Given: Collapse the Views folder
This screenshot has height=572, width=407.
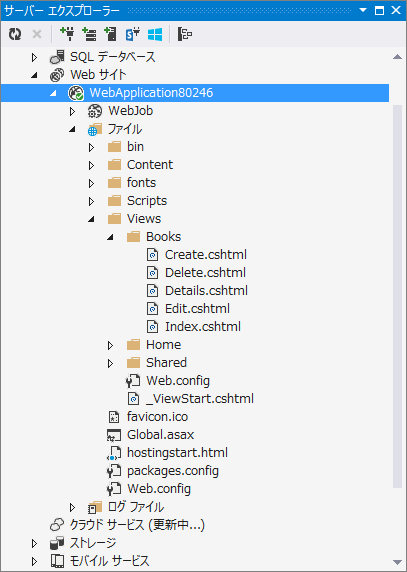Looking at the screenshot, I should coord(91,219).
